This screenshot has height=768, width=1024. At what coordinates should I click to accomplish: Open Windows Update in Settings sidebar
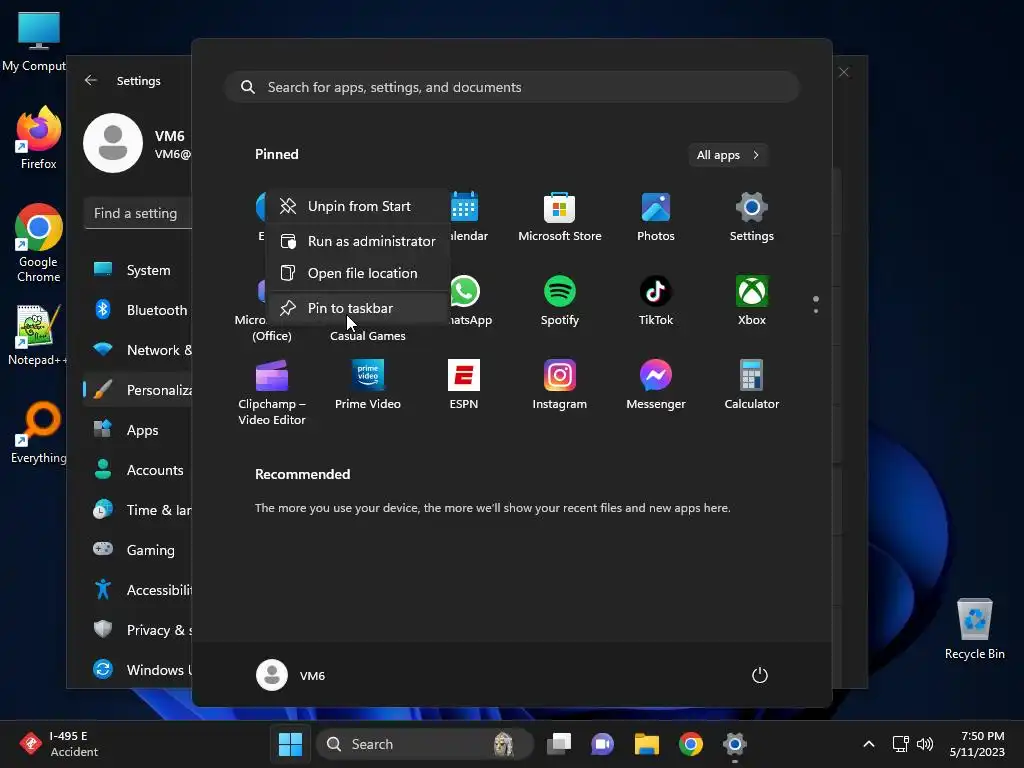pyautogui.click(x=138, y=669)
